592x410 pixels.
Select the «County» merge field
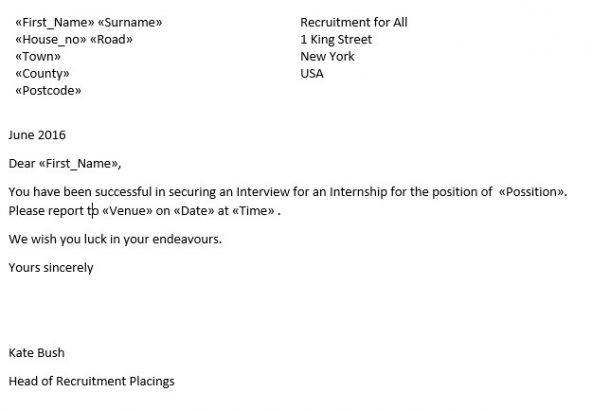(42, 73)
